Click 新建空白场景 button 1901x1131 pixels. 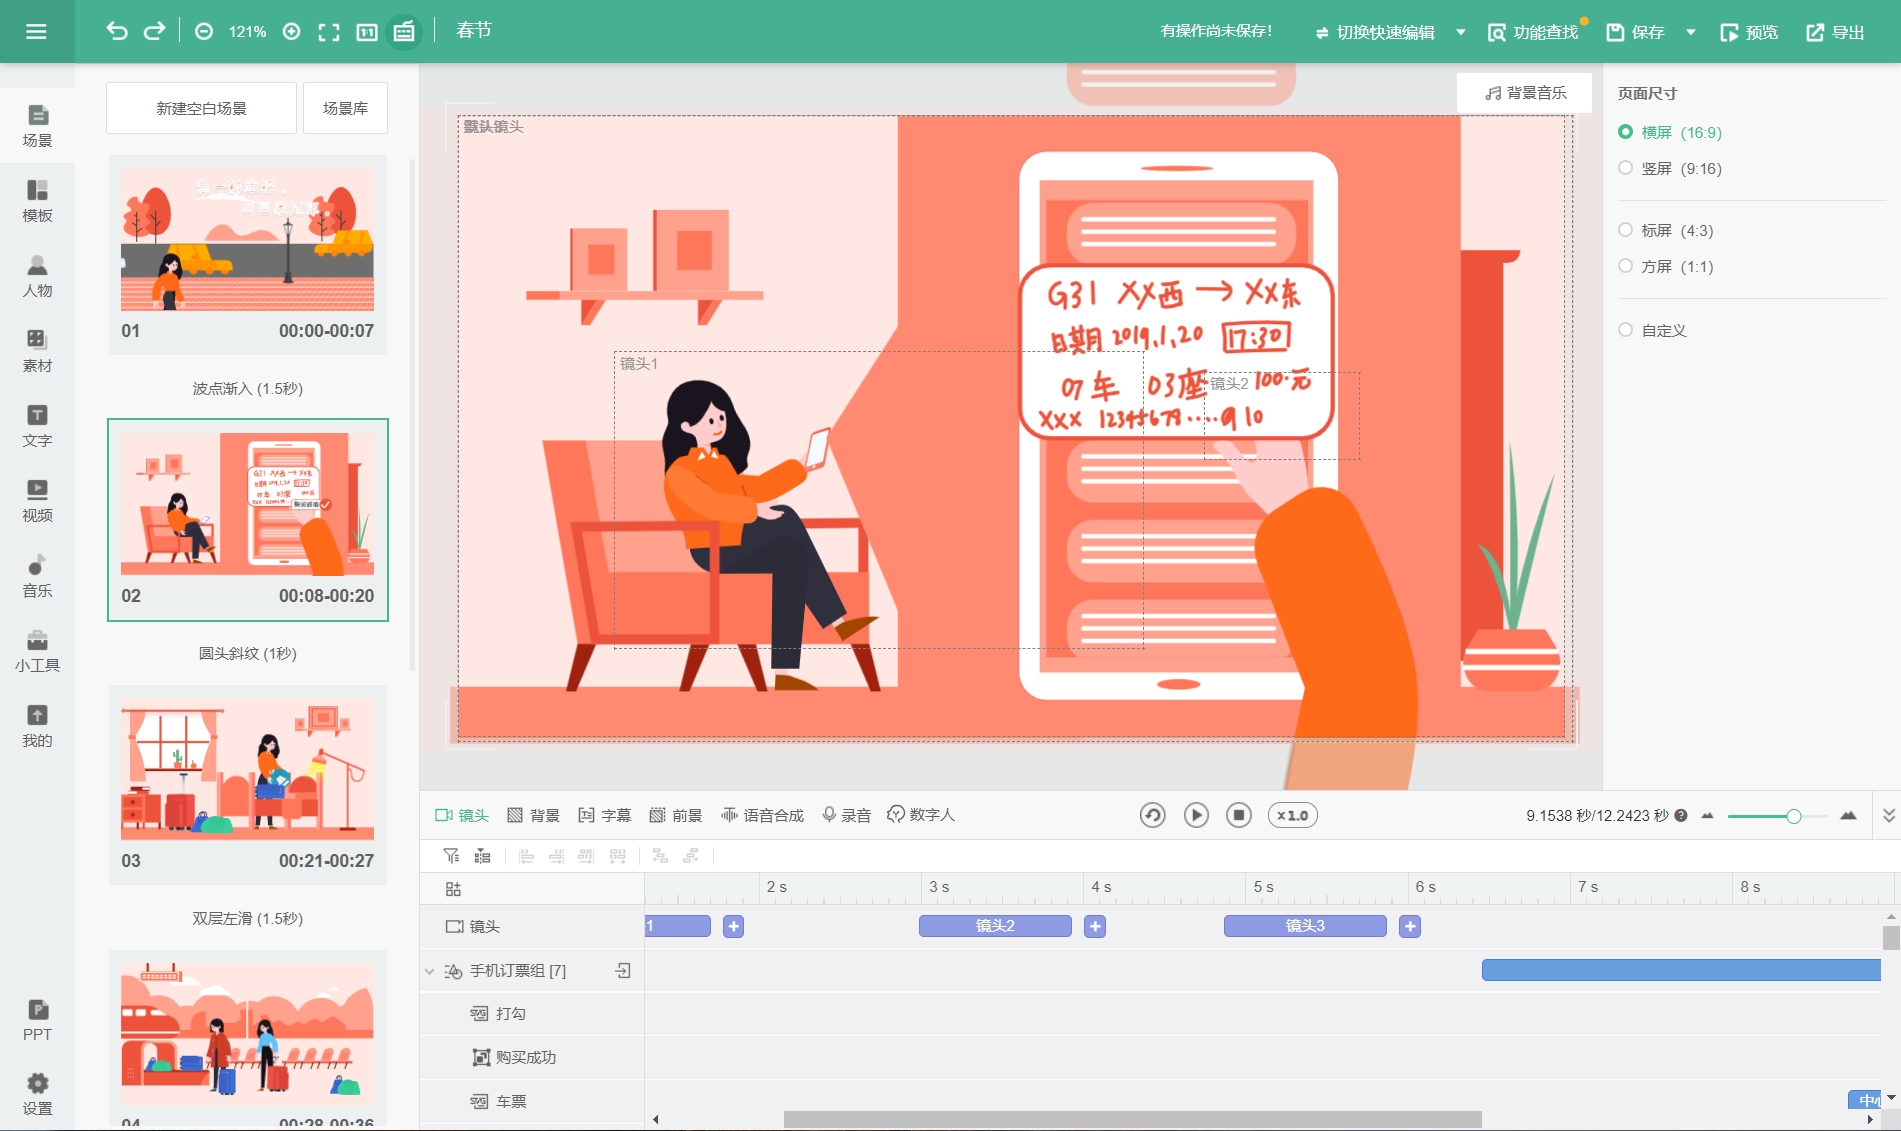click(201, 108)
